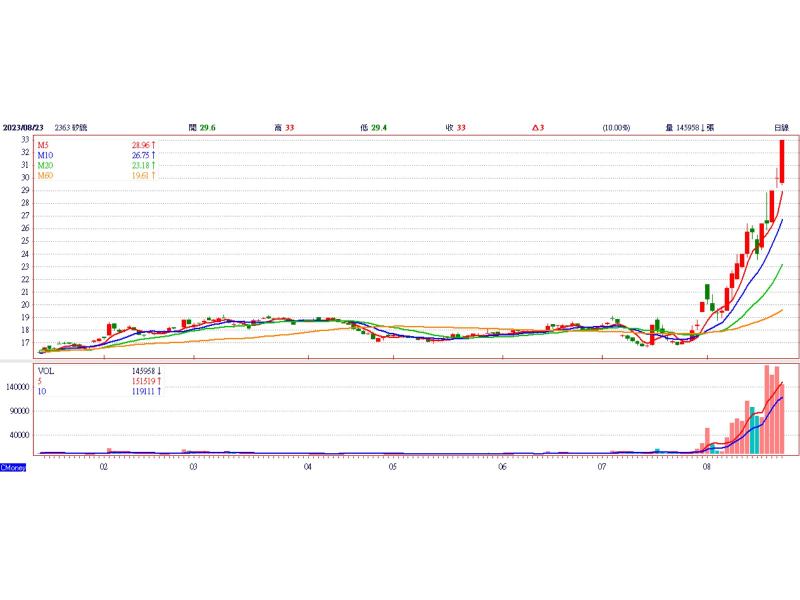
Task: Click the tallest red candlestick at 33
Action: point(782,161)
